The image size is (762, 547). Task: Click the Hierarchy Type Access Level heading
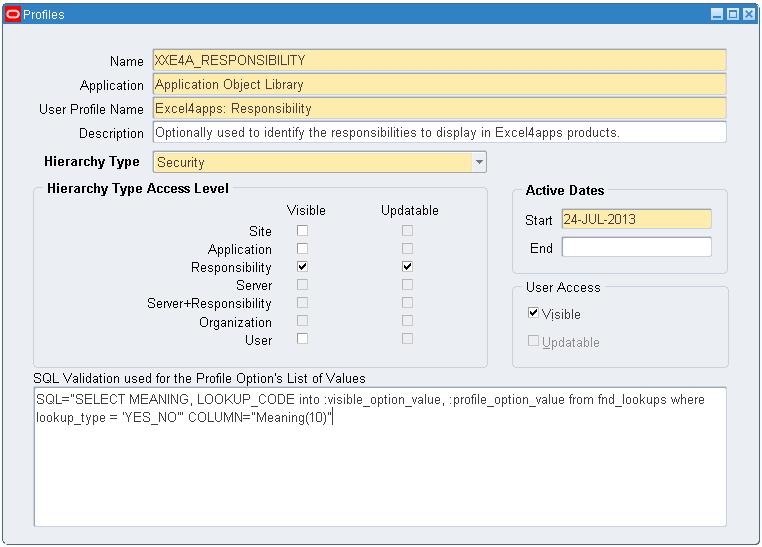tap(138, 188)
